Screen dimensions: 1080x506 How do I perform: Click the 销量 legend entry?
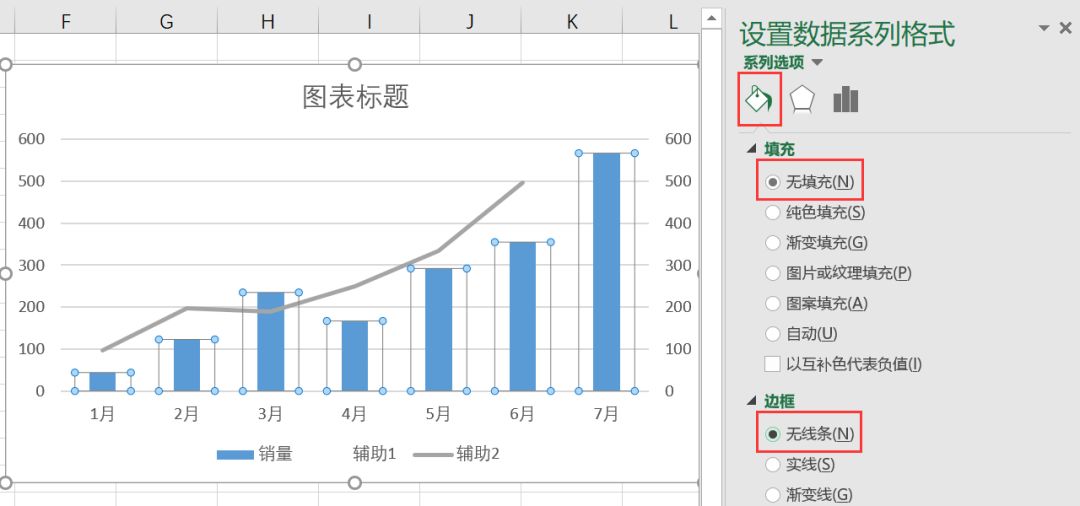255,454
